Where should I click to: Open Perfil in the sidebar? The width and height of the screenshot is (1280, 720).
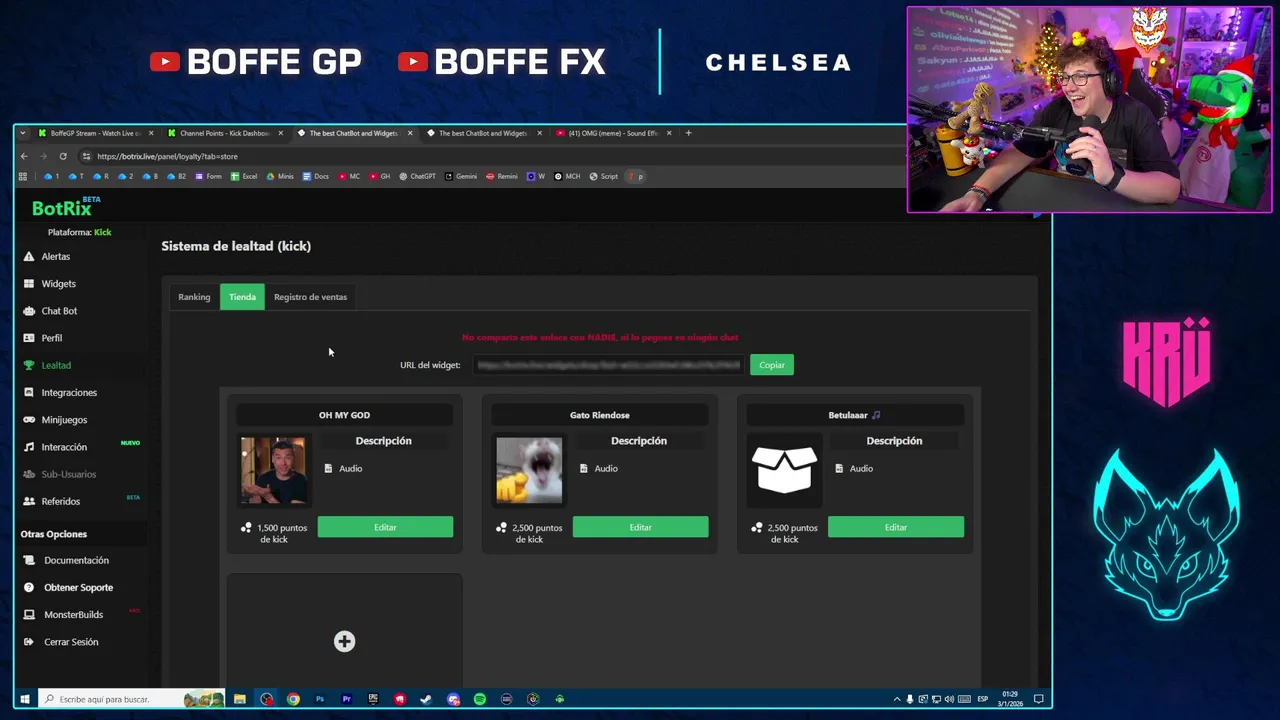51,338
